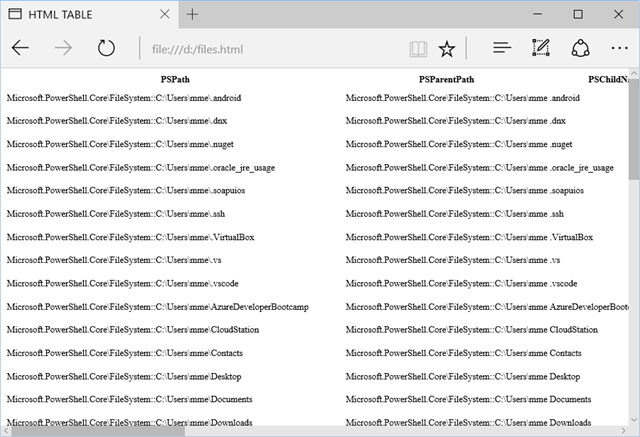The height and width of the screenshot is (437, 640).
Task: Select PSParentPath cell ending in mme .android
Action: pyautogui.click(x=462, y=98)
